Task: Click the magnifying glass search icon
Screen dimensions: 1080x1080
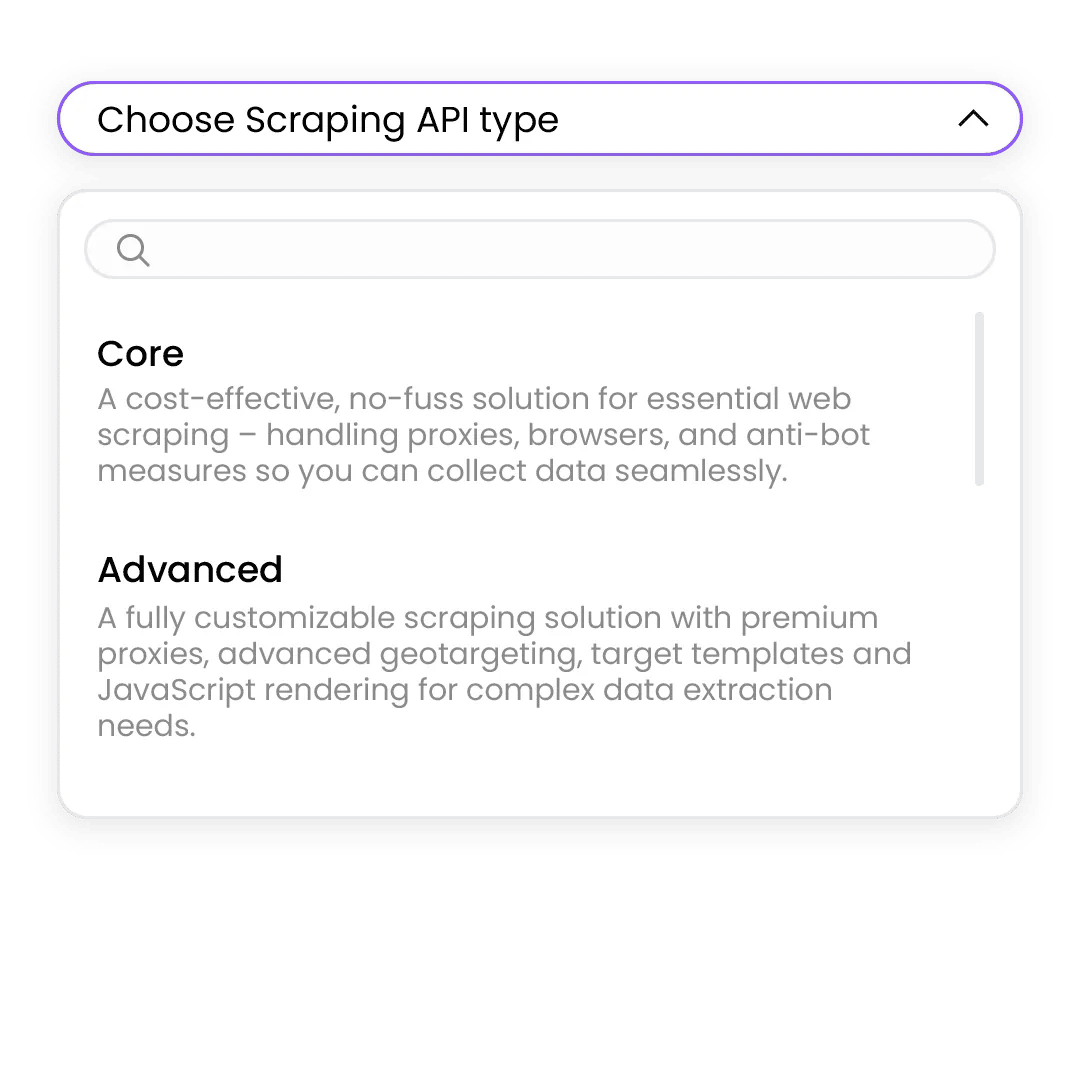Action: [x=133, y=250]
